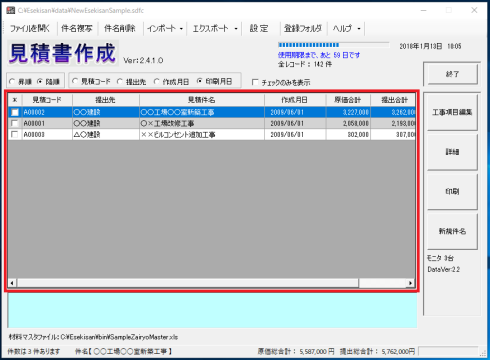
Task: Select the A00001 code cell
Action: tap(47, 123)
